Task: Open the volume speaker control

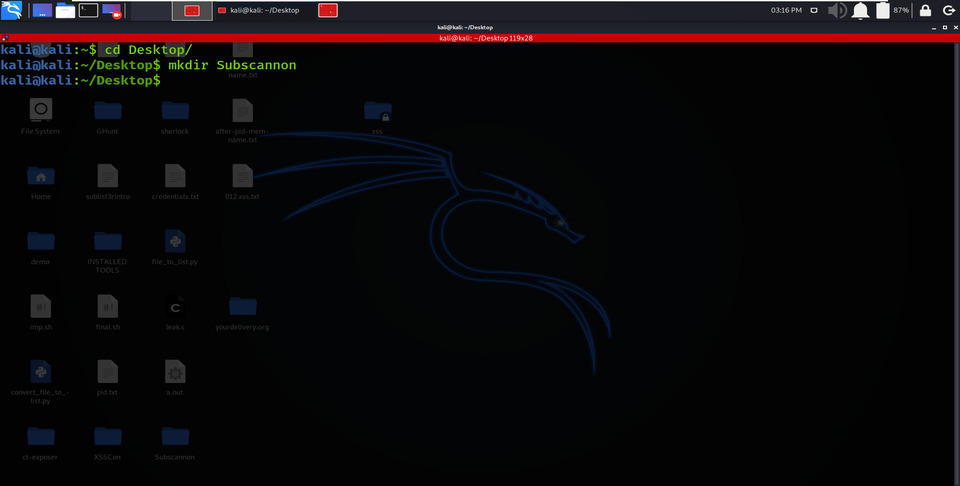Action: 837,10
